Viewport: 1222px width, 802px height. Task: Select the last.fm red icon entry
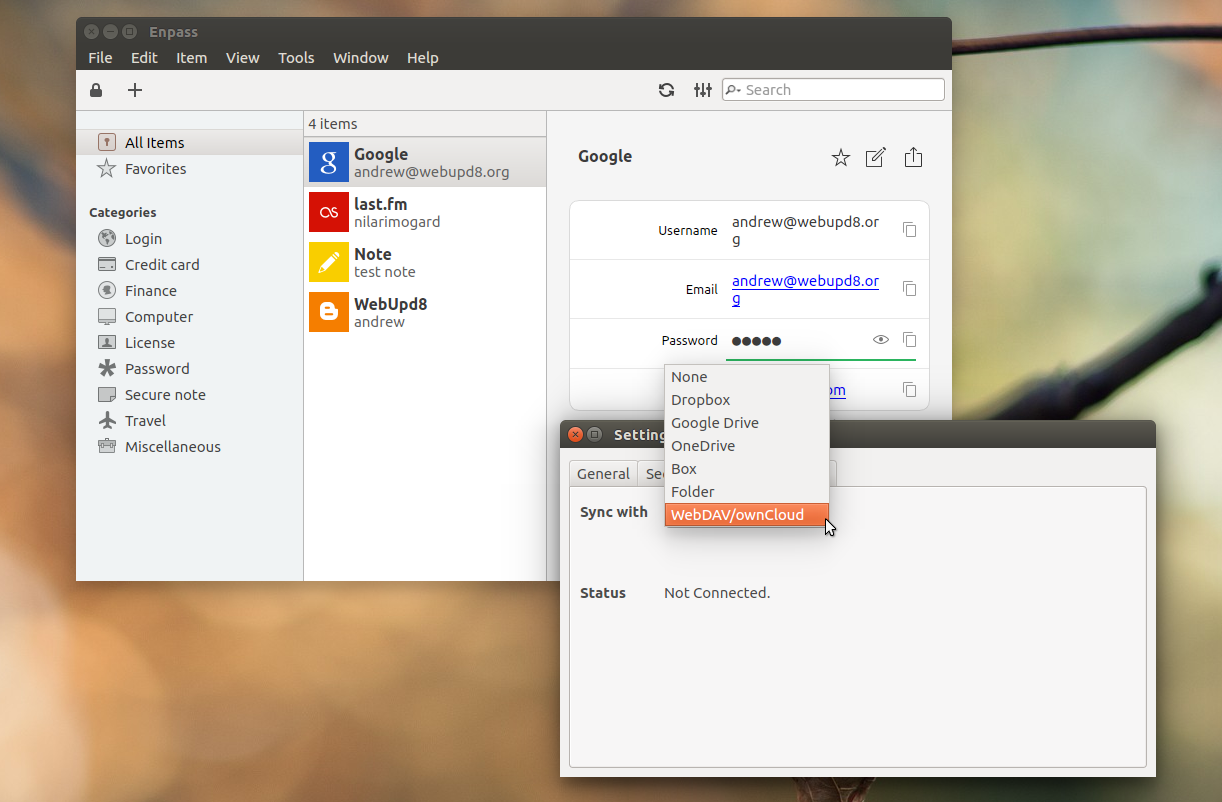pos(329,212)
